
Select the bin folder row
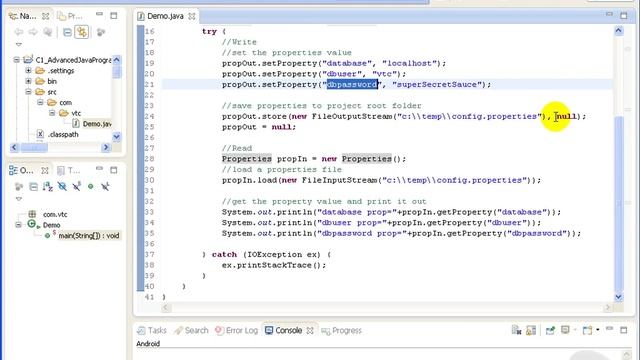tap(52, 81)
